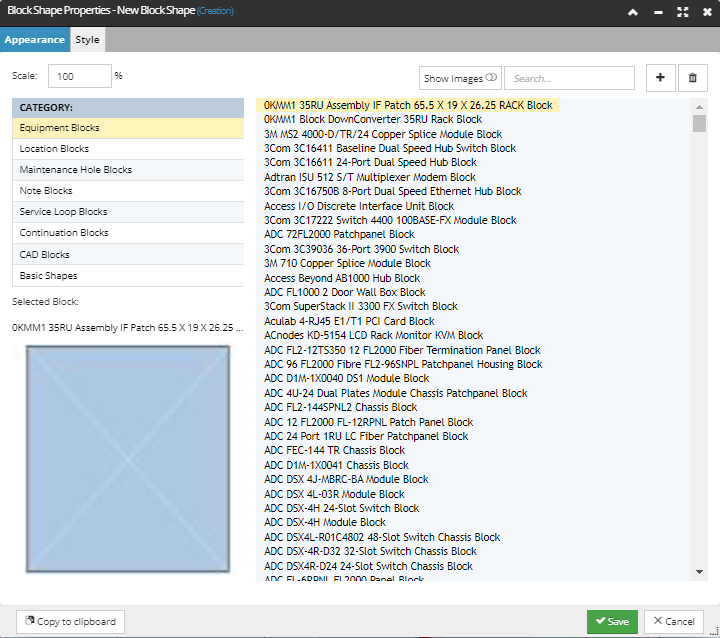
Task: Select 3M MS2 4000-D/TR/24 Copper Splice Module Block
Action: point(383,134)
